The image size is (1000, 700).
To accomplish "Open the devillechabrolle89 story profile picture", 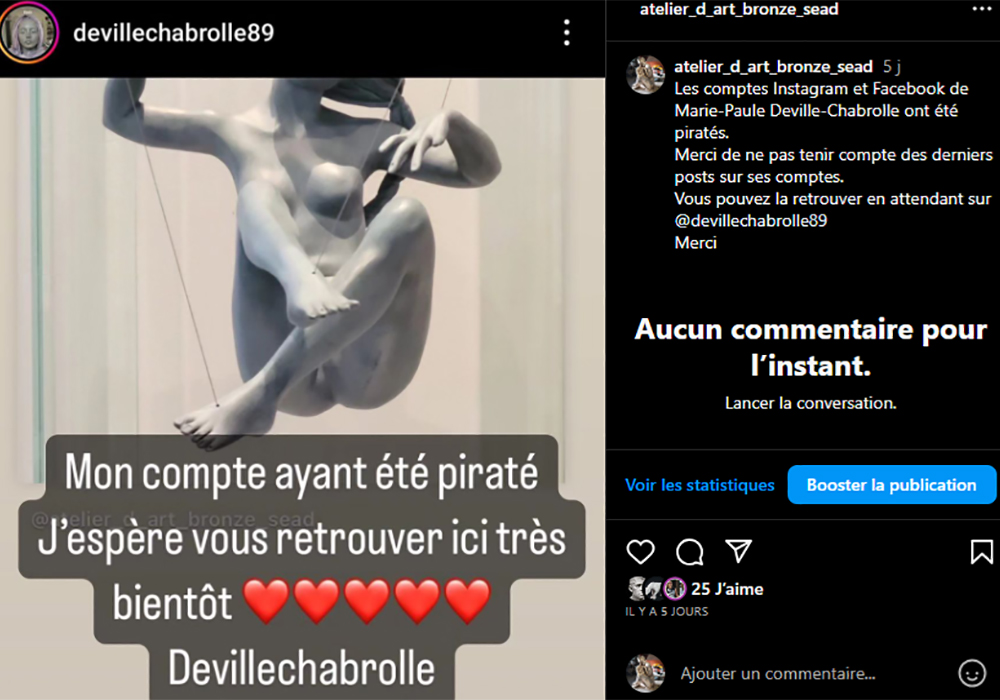I will pos(29,33).
